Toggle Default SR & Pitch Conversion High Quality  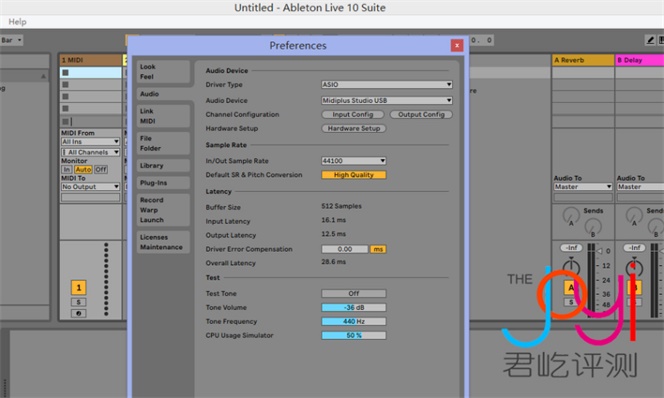354,175
